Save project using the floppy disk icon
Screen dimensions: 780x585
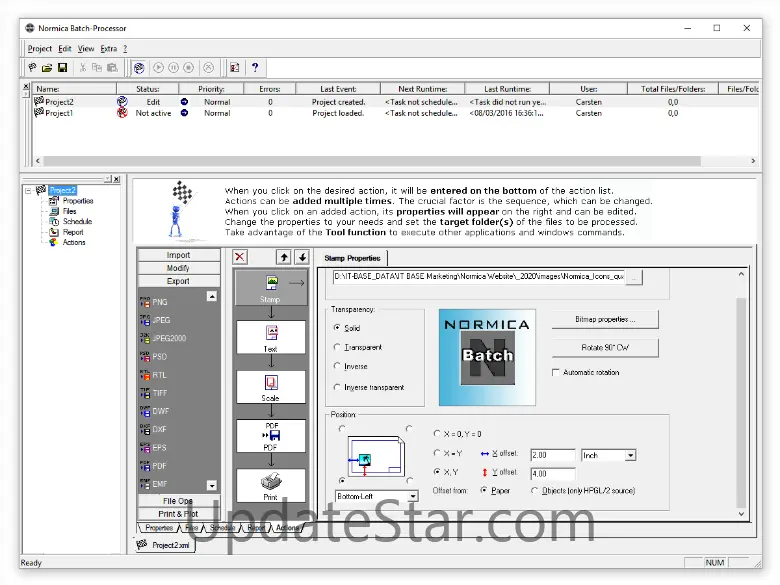62,67
